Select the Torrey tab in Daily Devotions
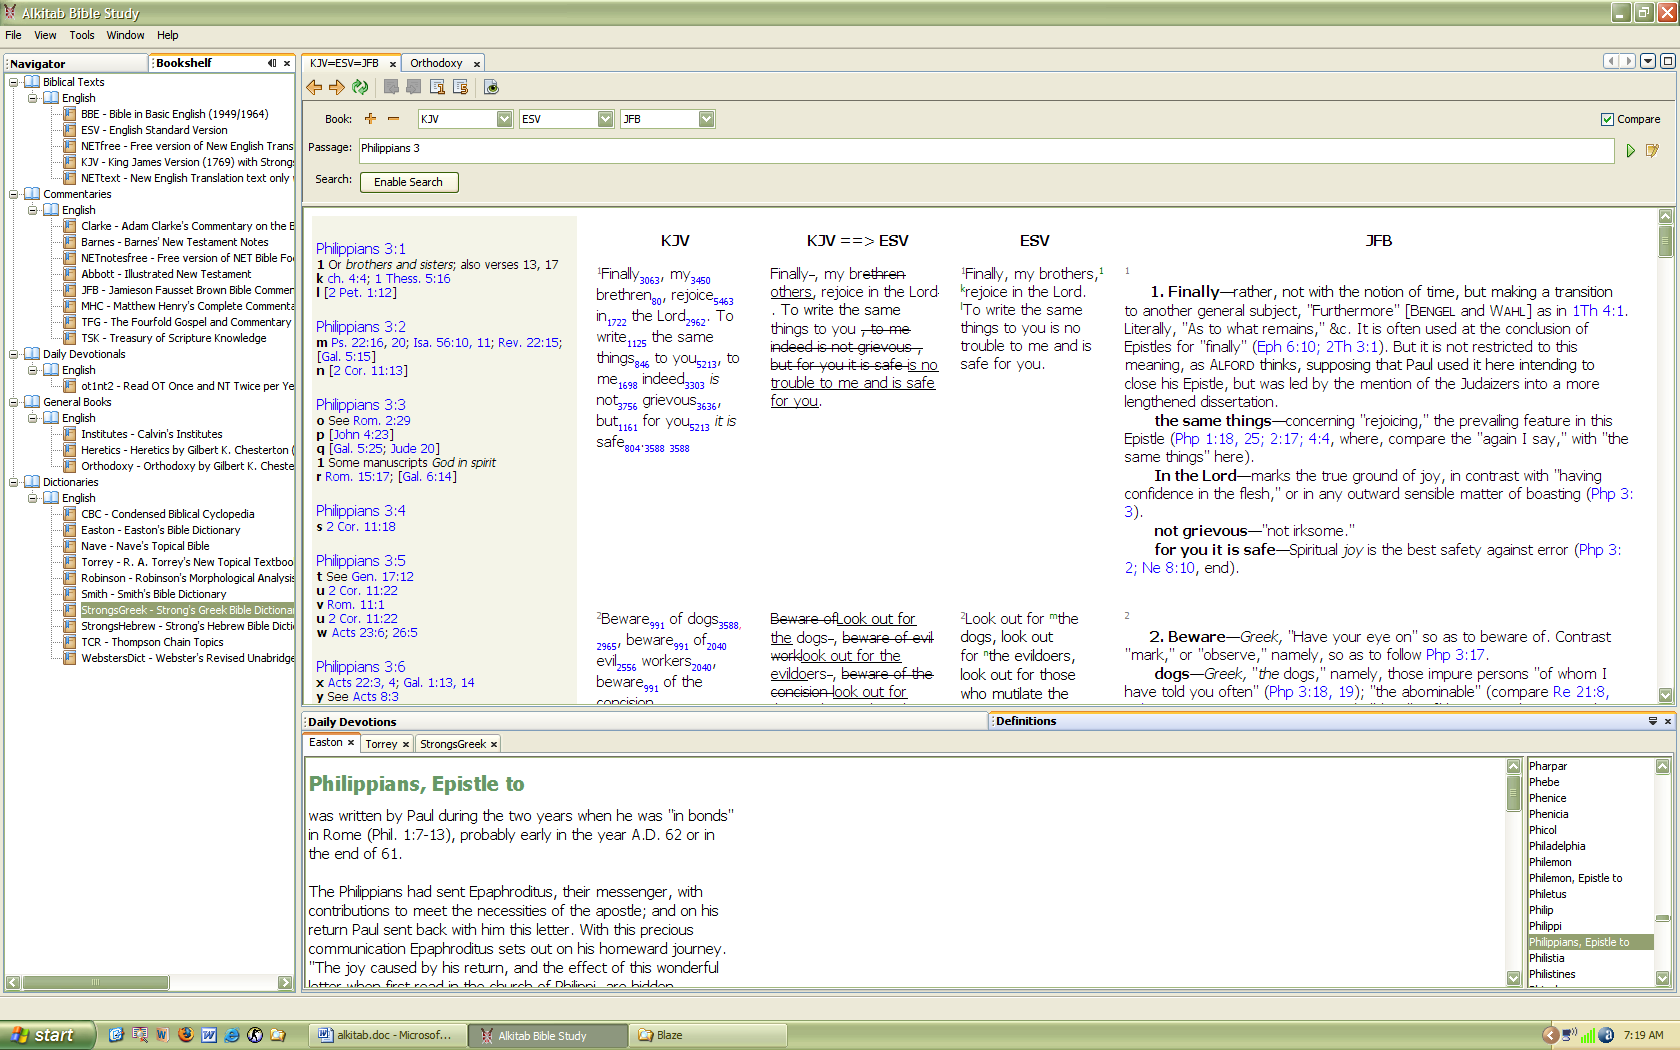 [381, 744]
